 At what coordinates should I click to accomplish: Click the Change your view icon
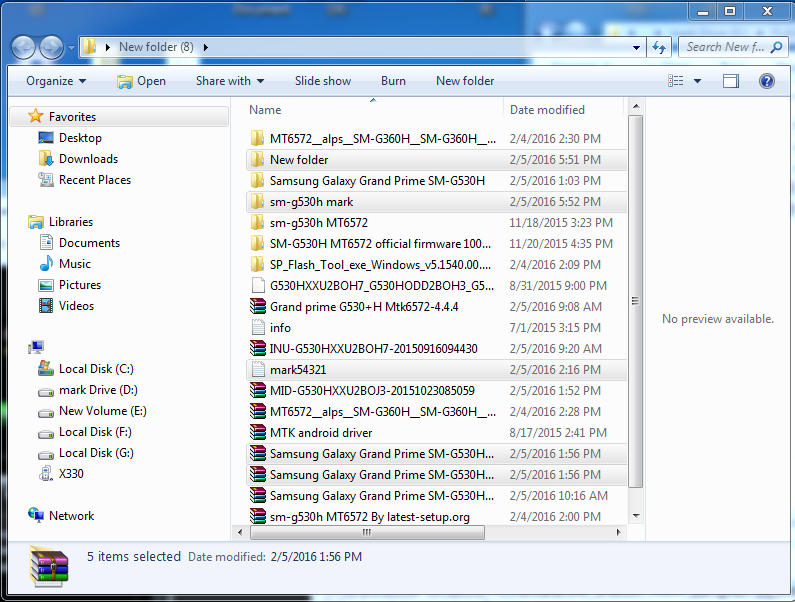tap(677, 81)
